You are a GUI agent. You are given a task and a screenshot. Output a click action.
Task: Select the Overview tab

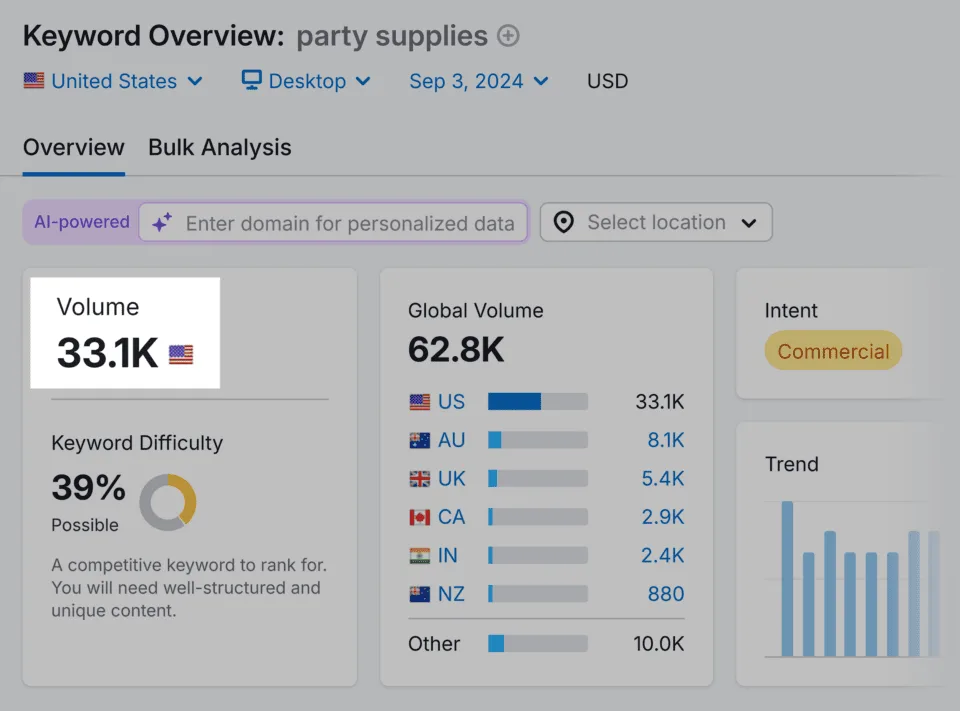[73, 148]
